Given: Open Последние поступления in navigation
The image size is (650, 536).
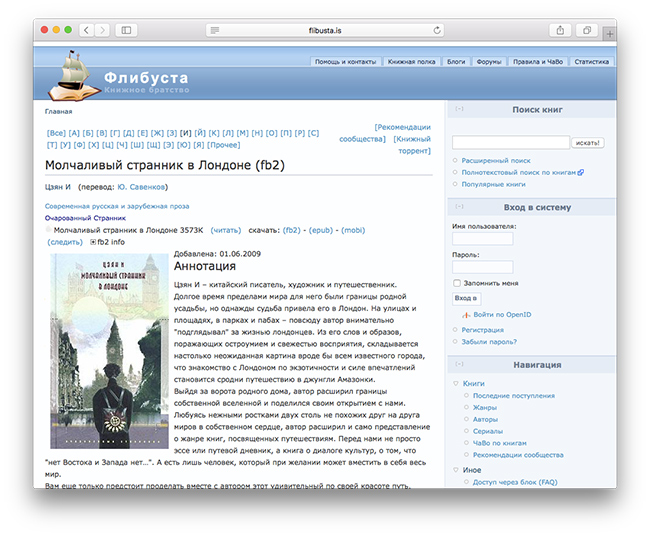Looking at the screenshot, I should click(x=514, y=395).
